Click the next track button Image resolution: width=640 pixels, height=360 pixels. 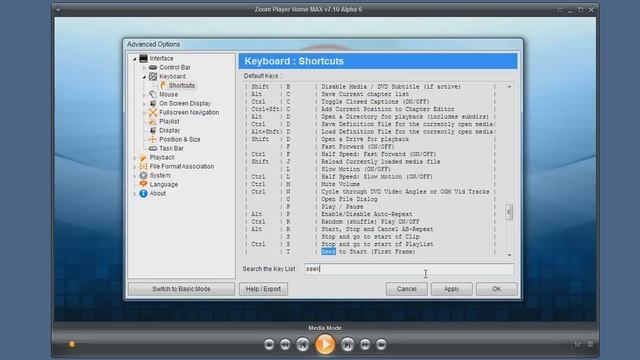pos(347,344)
